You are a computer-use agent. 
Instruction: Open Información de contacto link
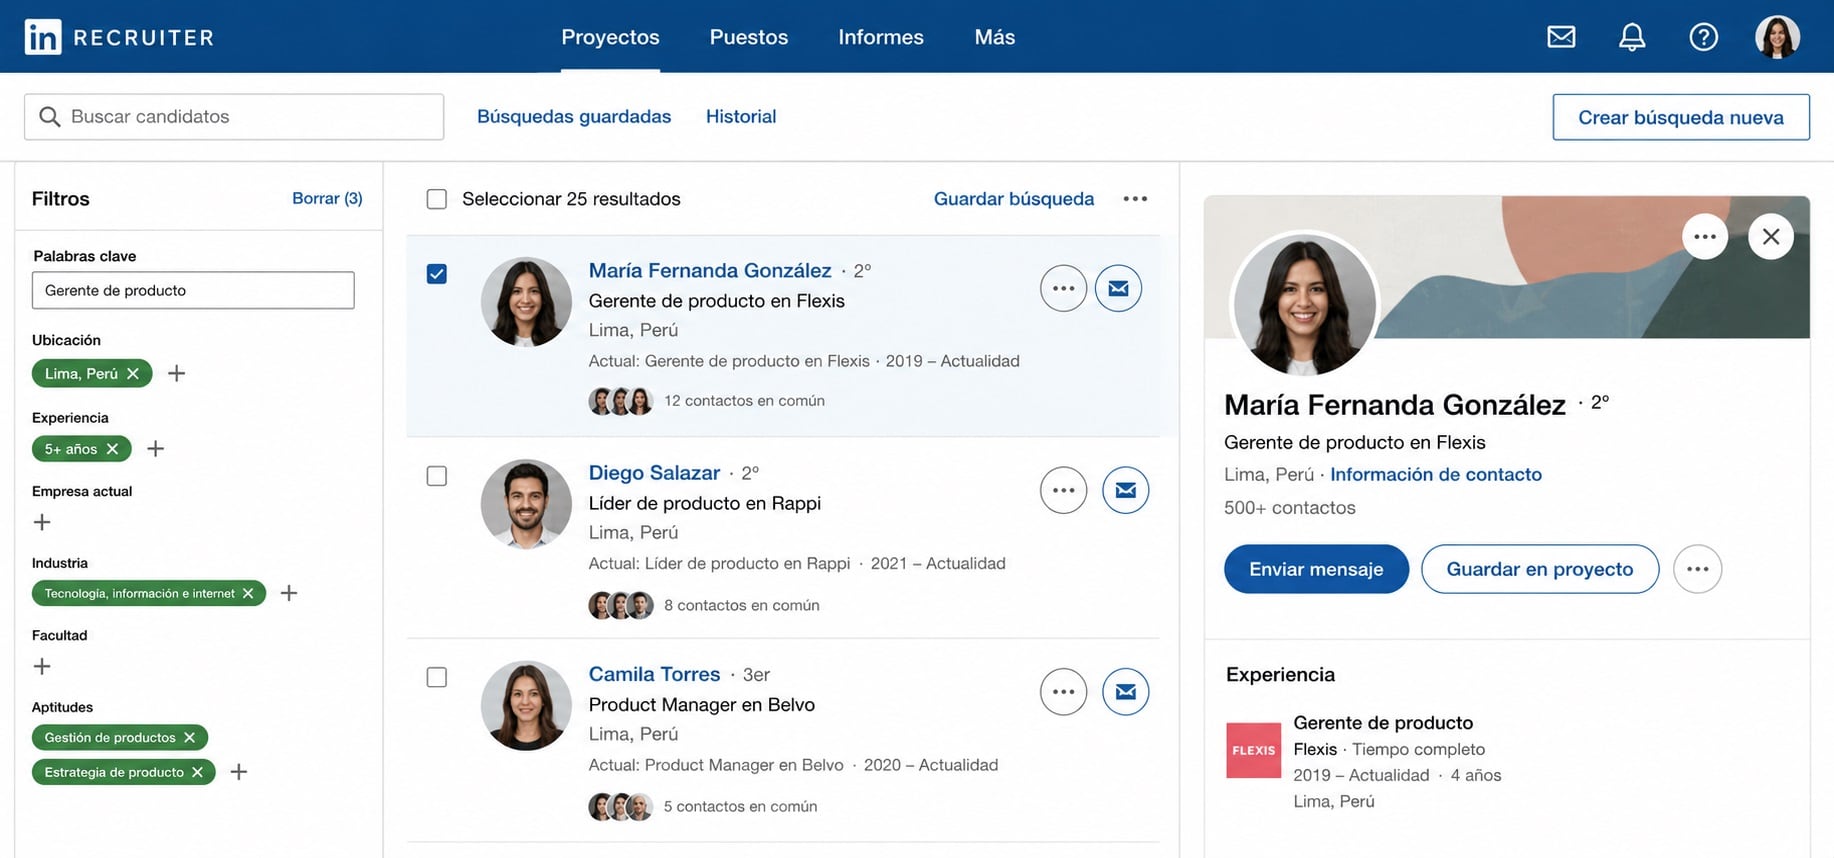(x=1436, y=474)
